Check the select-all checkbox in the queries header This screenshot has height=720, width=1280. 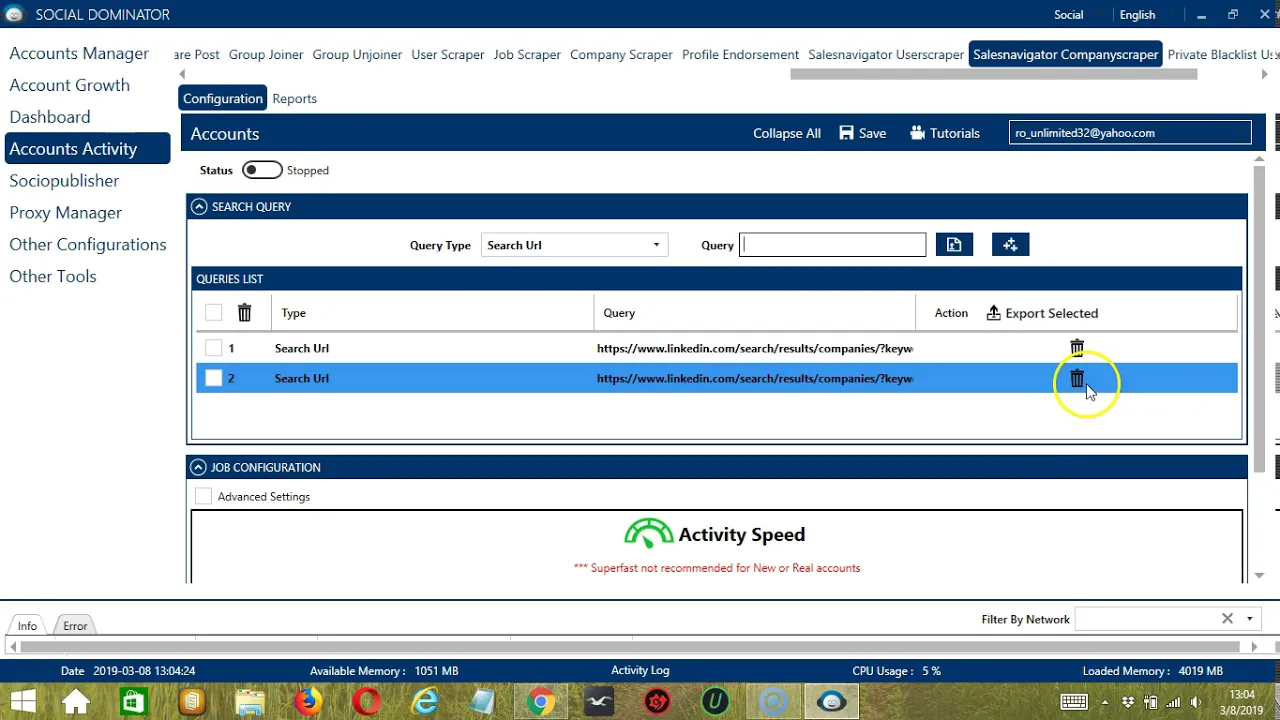(x=213, y=313)
